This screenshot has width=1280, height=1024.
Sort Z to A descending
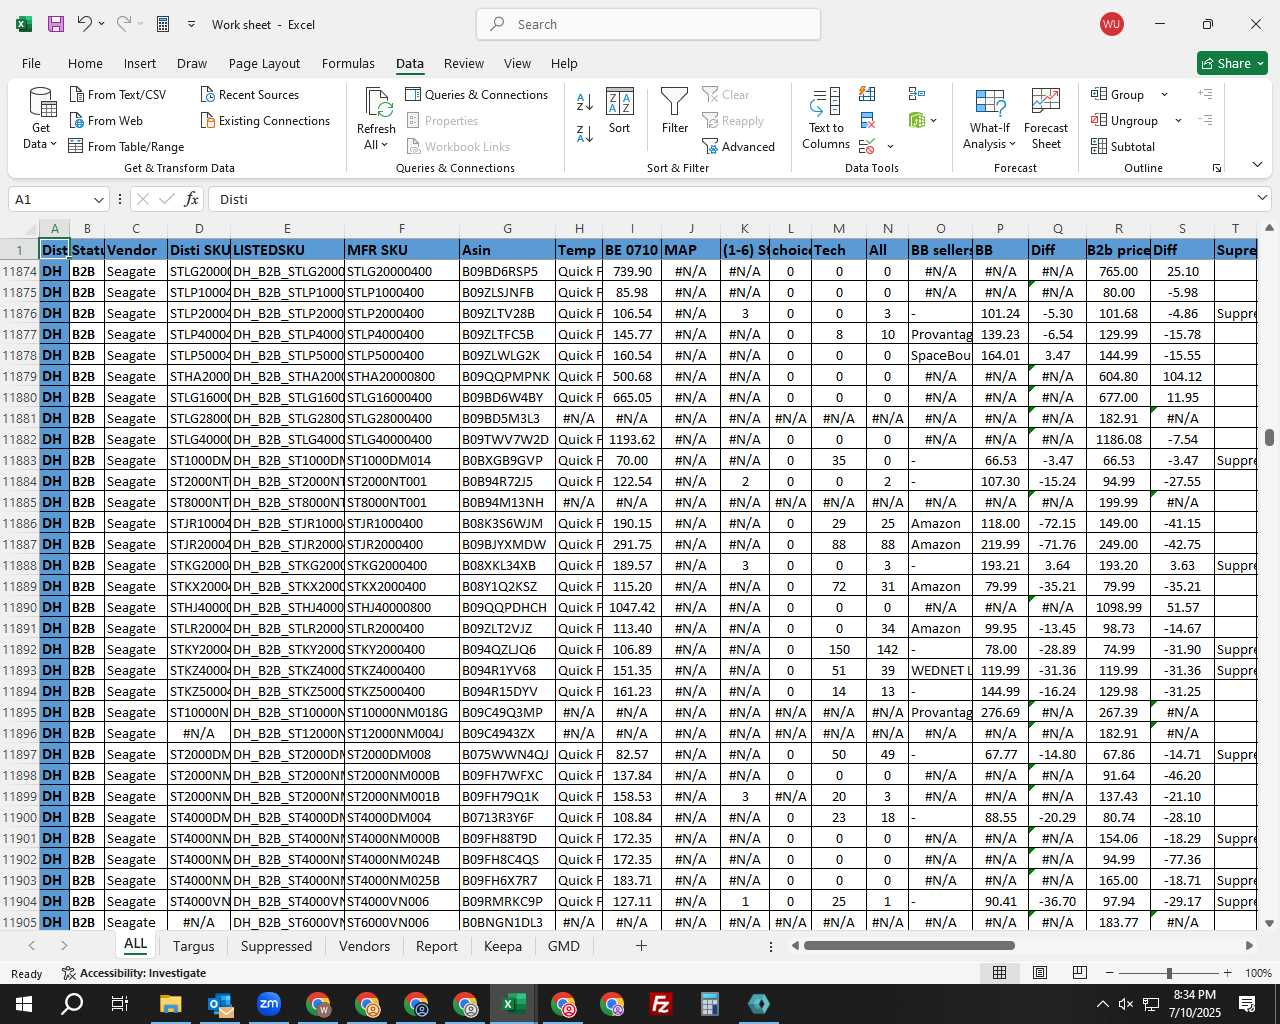[x=585, y=133]
